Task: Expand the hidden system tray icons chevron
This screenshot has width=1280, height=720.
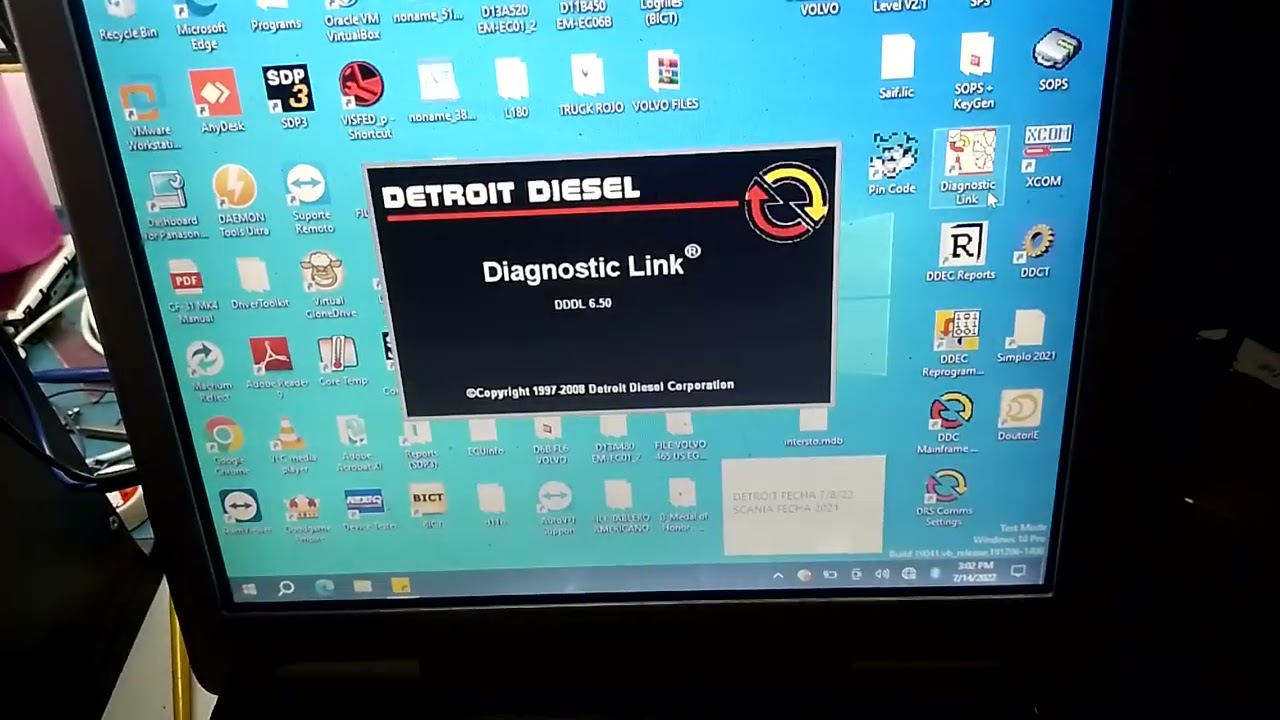Action: pos(778,575)
